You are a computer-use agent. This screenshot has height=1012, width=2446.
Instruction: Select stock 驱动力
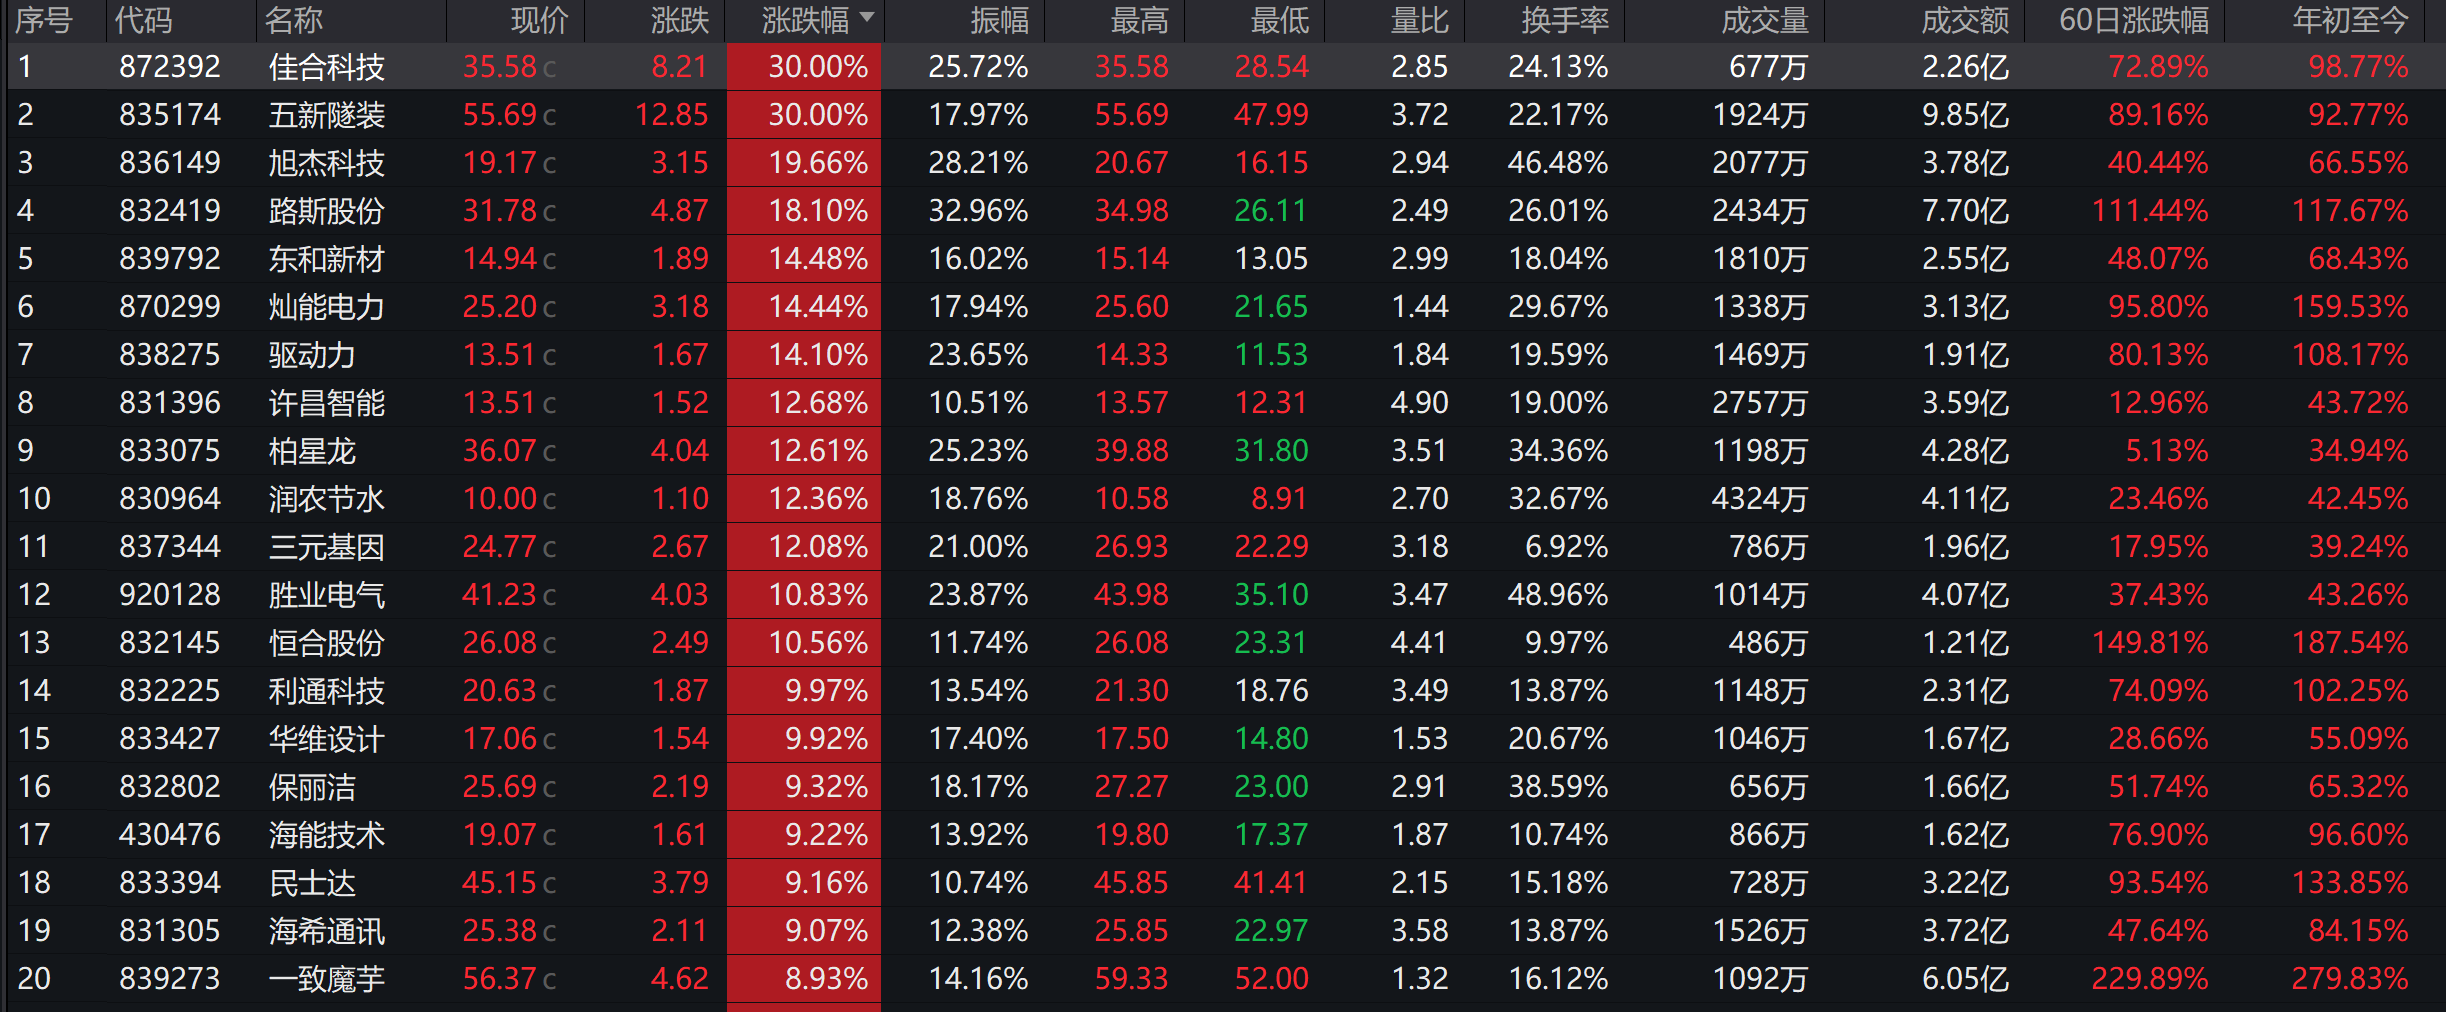(x=312, y=355)
